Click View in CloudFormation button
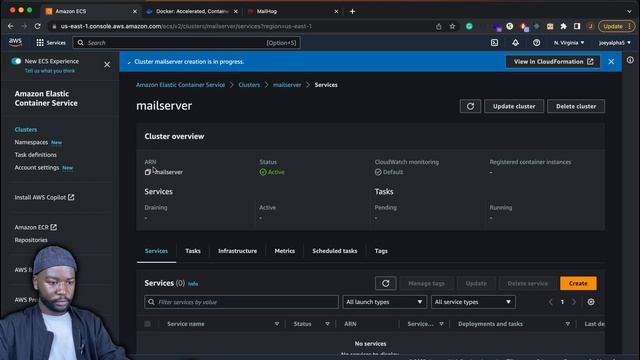This screenshot has height=360, width=640. pos(553,62)
